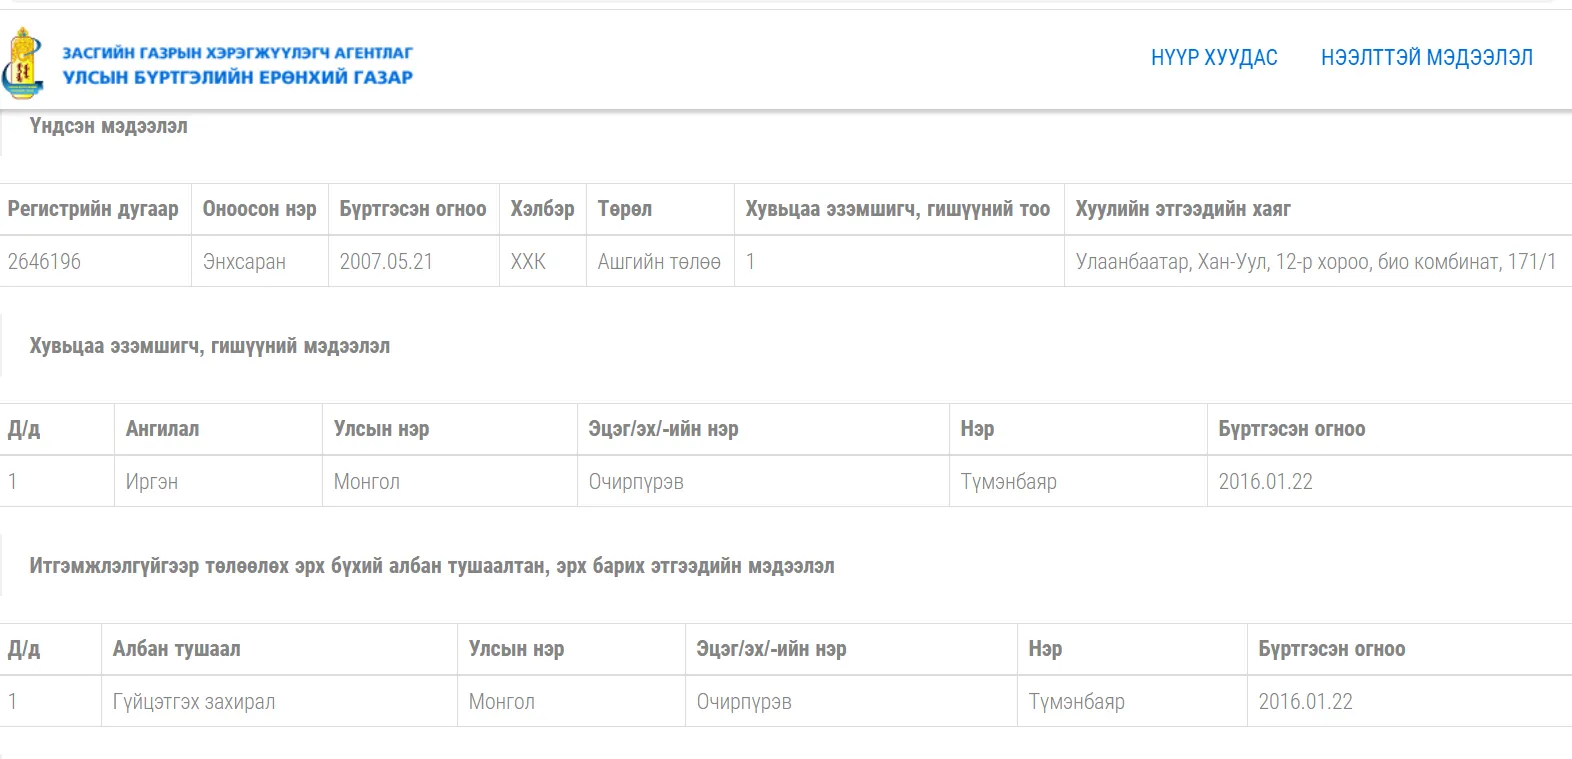1572x759 pixels.
Task: Open the НҮҮР ХУУДАС menu item
Action: coord(1214,58)
